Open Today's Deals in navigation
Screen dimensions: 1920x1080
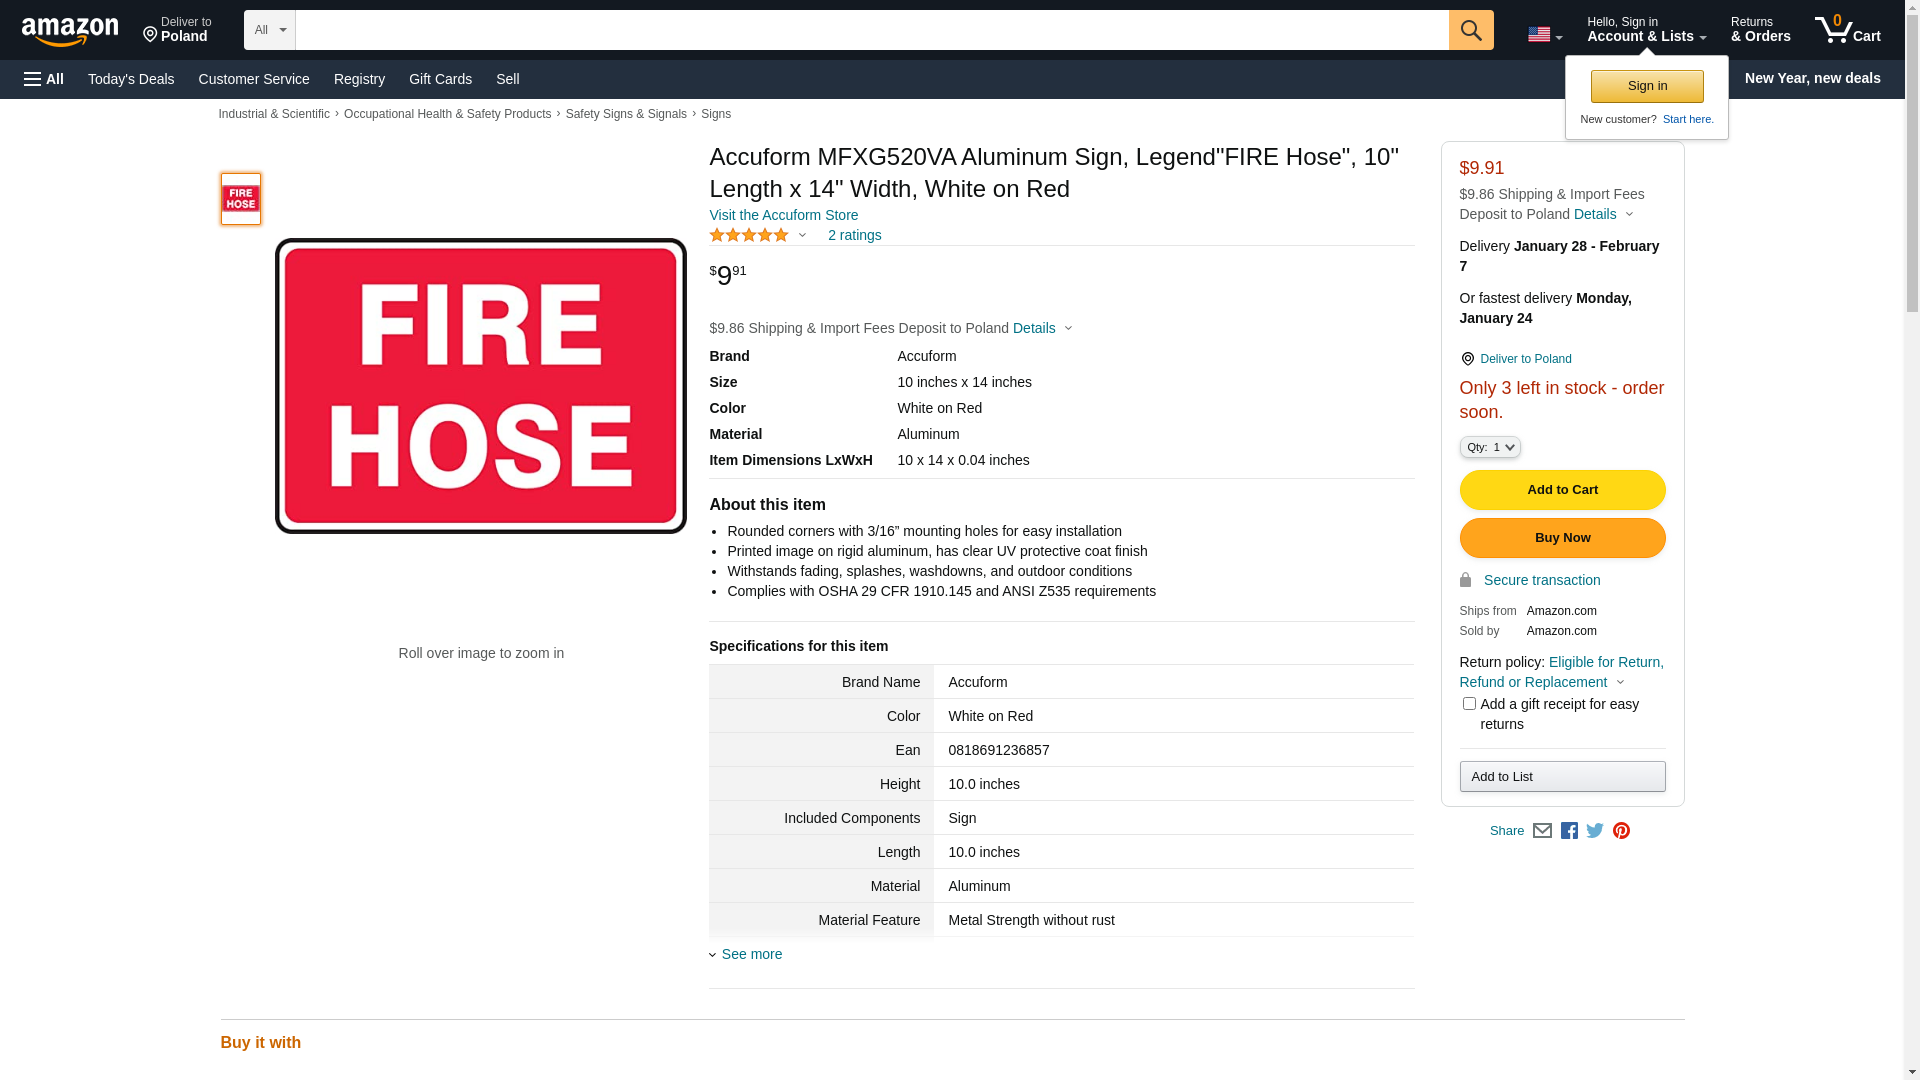click(x=131, y=79)
